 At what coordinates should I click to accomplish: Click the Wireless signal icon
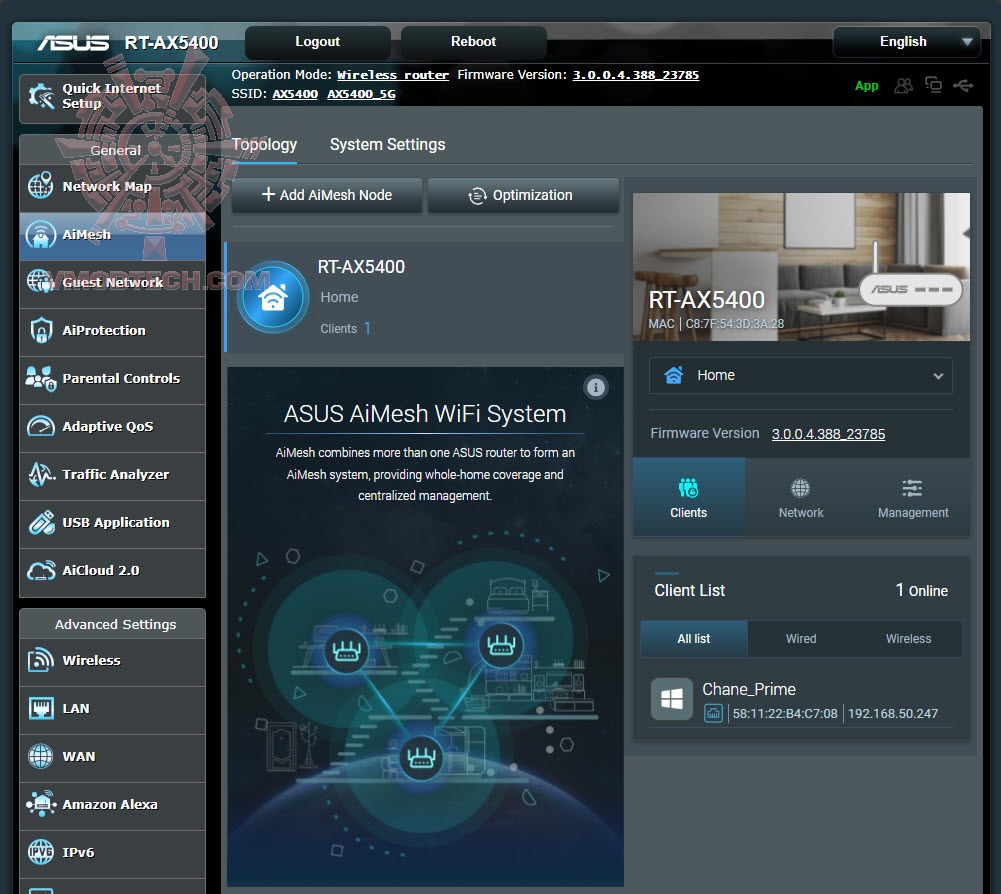click(41, 660)
